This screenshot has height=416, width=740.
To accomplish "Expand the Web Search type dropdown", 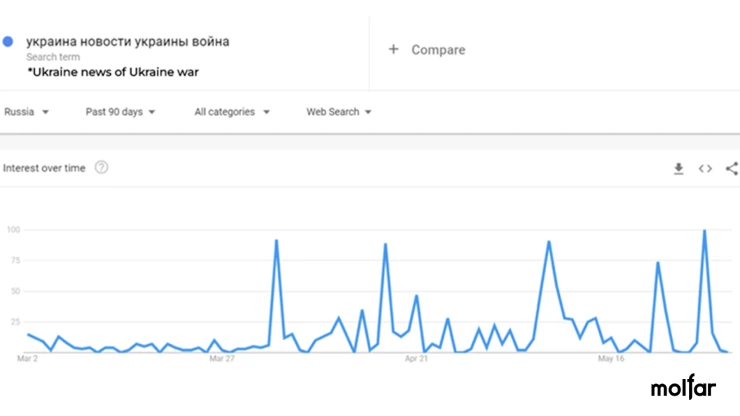I will (x=339, y=112).
